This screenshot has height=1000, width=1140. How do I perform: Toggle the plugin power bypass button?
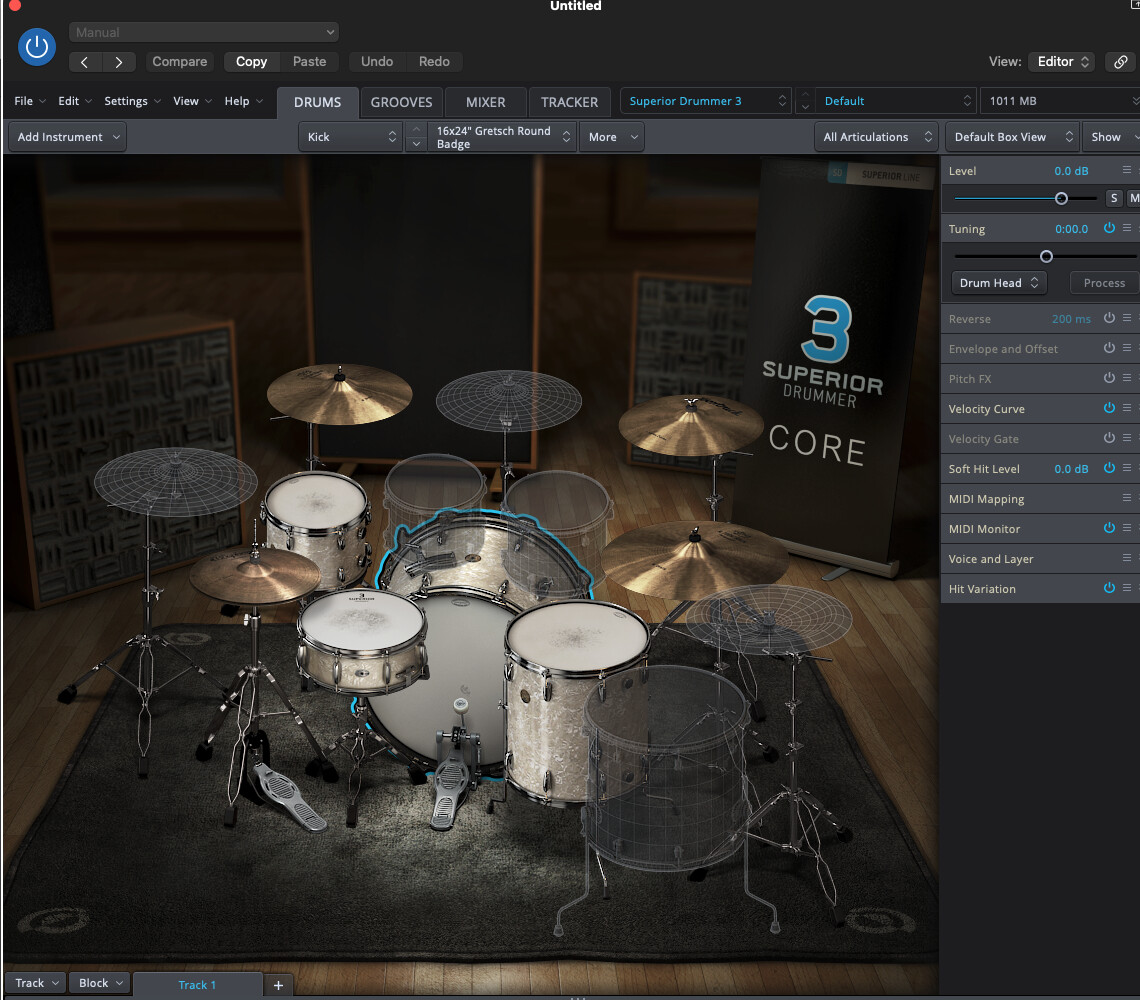tap(36, 47)
